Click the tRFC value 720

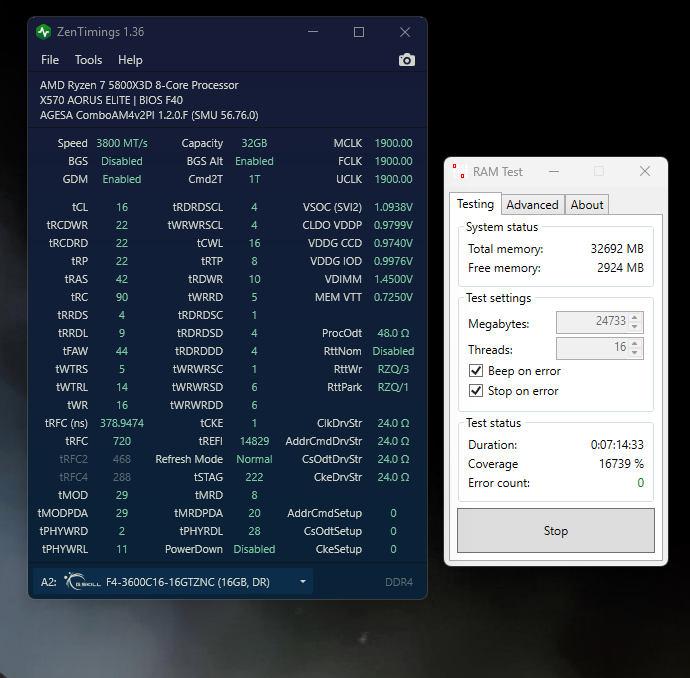pos(122,441)
